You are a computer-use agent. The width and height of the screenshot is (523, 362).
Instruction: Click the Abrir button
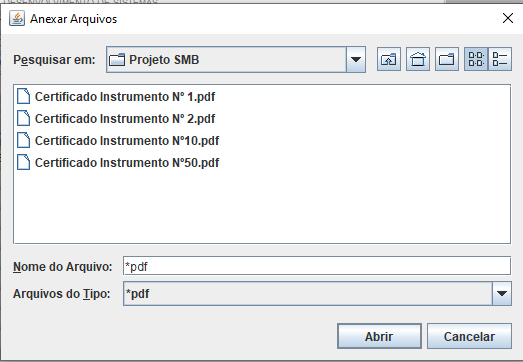tap(379, 336)
